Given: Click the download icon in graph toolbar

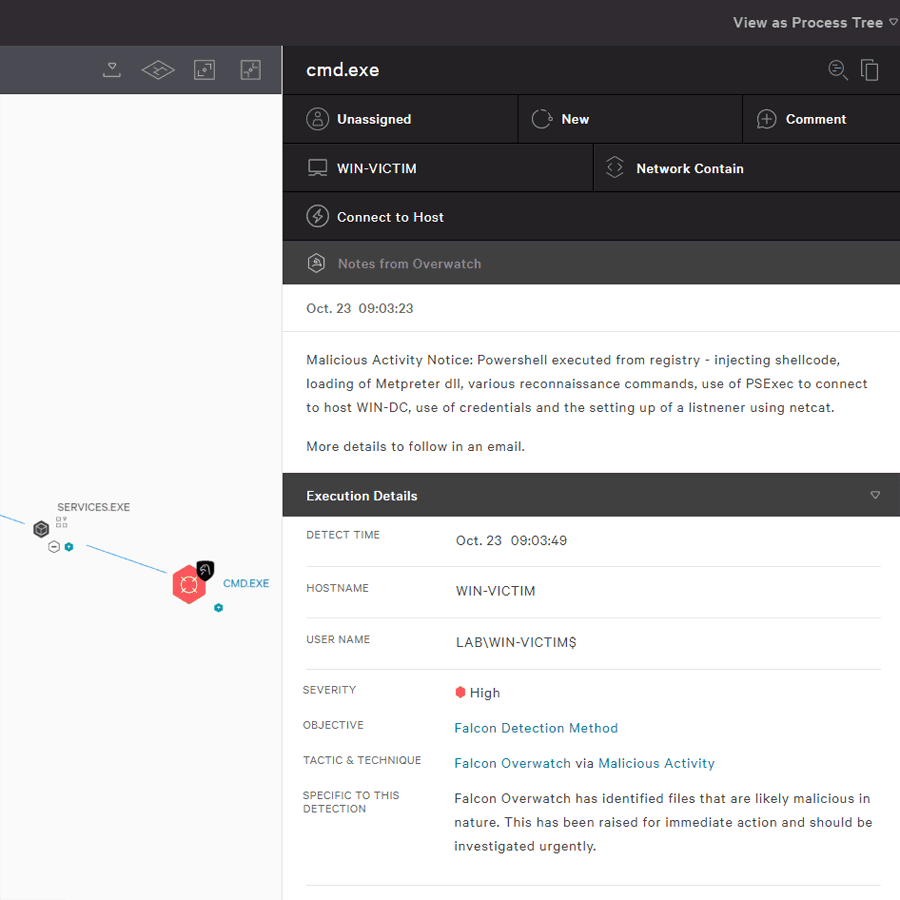Looking at the screenshot, I should pyautogui.click(x=112, y=70).
